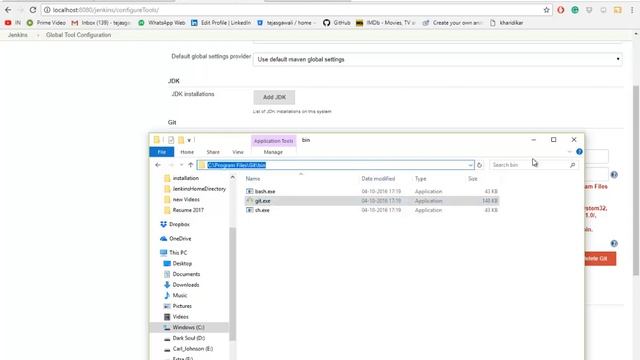Expand the Explorer ribbon chevron

pos(570,152)
